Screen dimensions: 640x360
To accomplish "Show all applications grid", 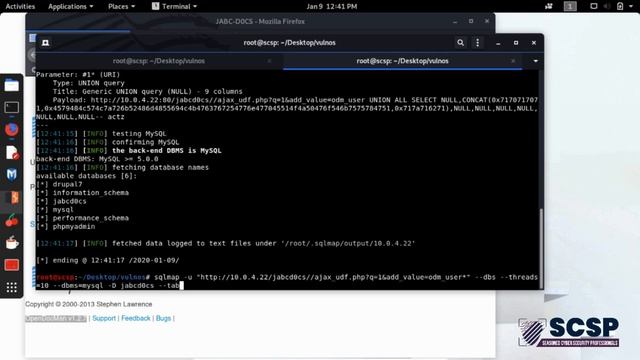I will 11,288.
